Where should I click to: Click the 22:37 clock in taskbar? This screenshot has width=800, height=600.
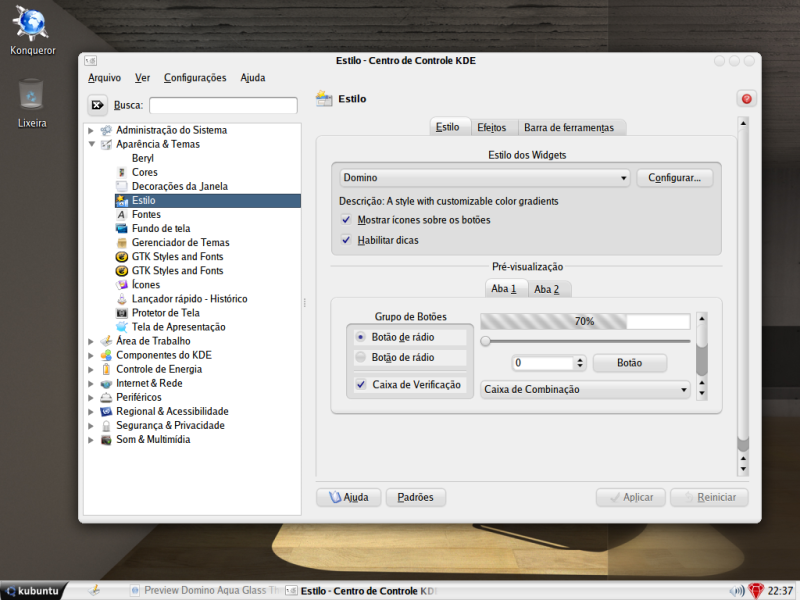(780, 591)
